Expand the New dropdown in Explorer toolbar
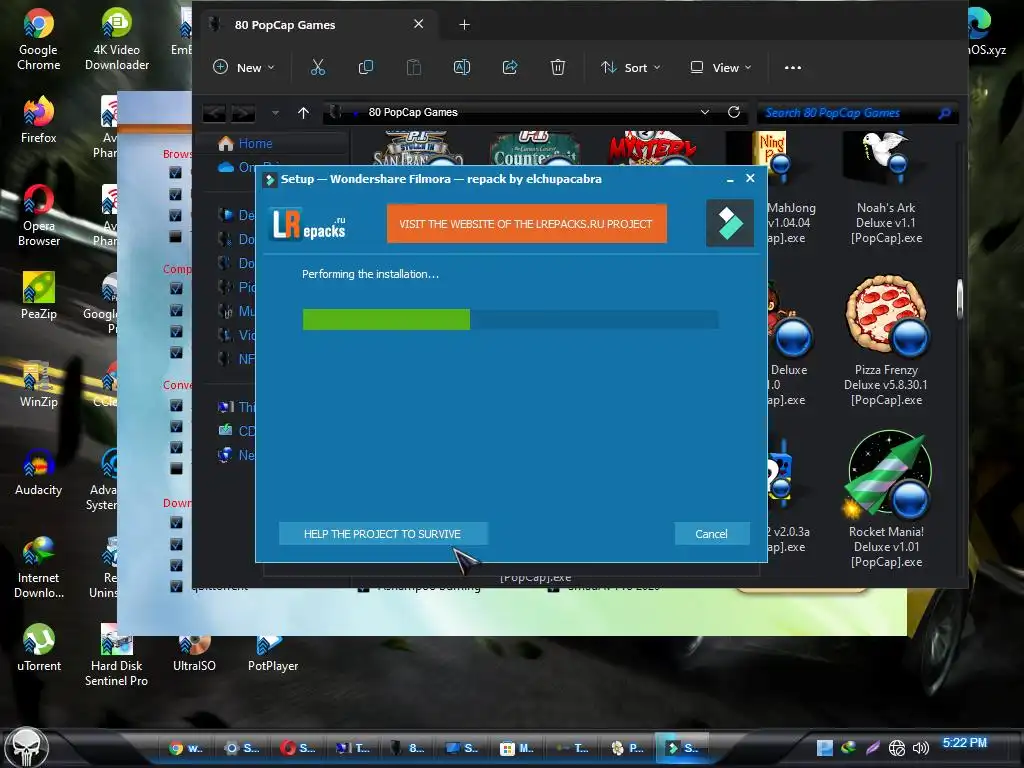 click(x=244, y=67)
